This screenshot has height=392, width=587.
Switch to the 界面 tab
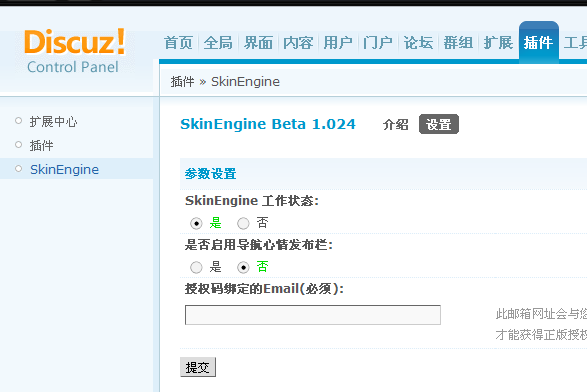(x=258, y=43)
